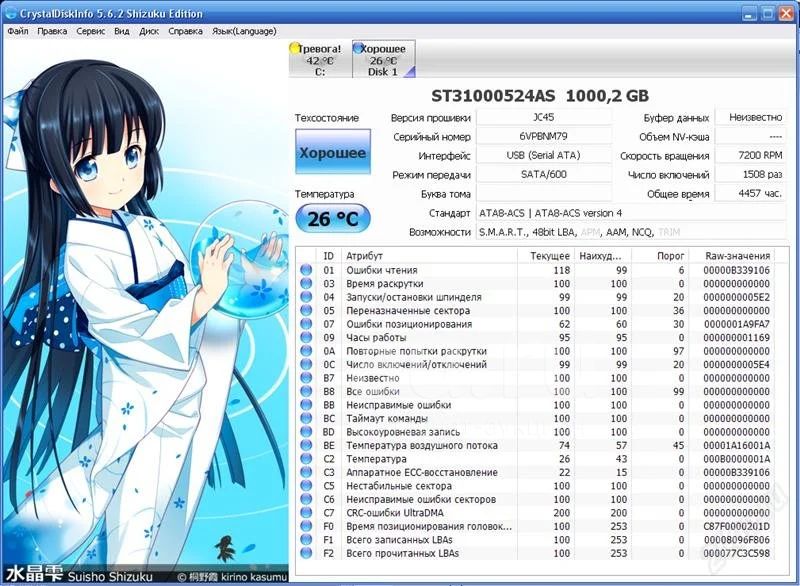Open the Диск menu
Image resolution: width=800 pixels, height=586 pixels.
coord(148,32)
